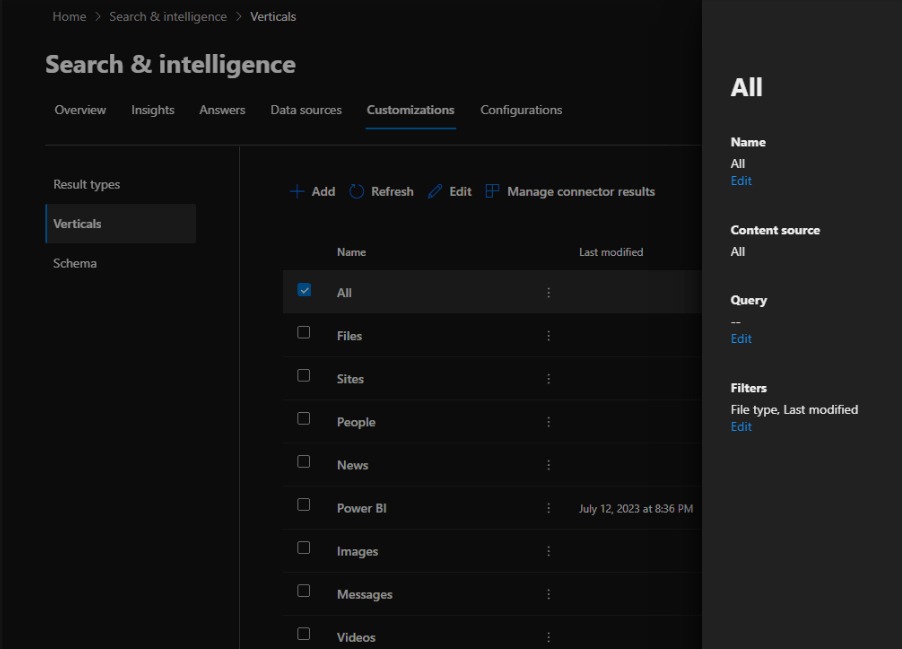Click the Add button label
This screenshot has width=902, height=649.
pyautogui.click(x=323, y=192)
